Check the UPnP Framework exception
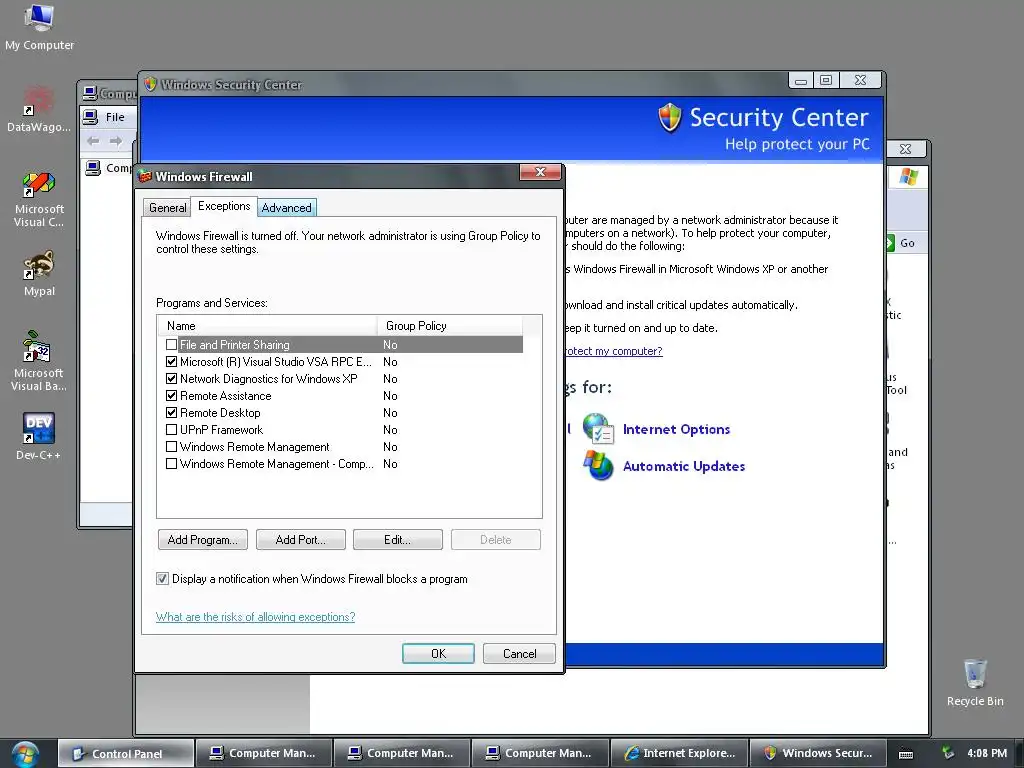Image resolution: width=1024 pixels, height=768 pixels. click(x=171, y=429)
